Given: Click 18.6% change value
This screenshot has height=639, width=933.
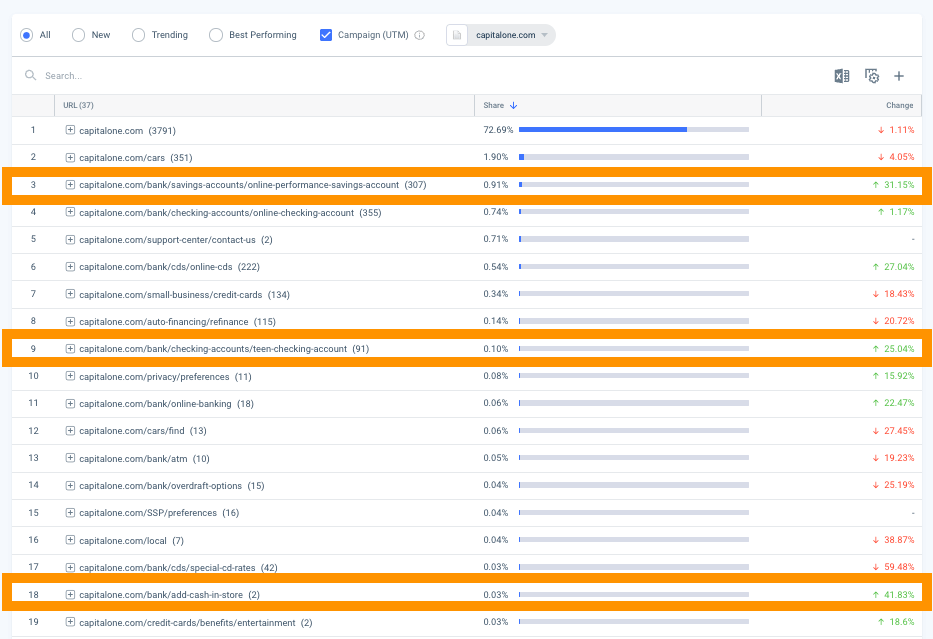Looking at the screenshot, I should (901, 622).
